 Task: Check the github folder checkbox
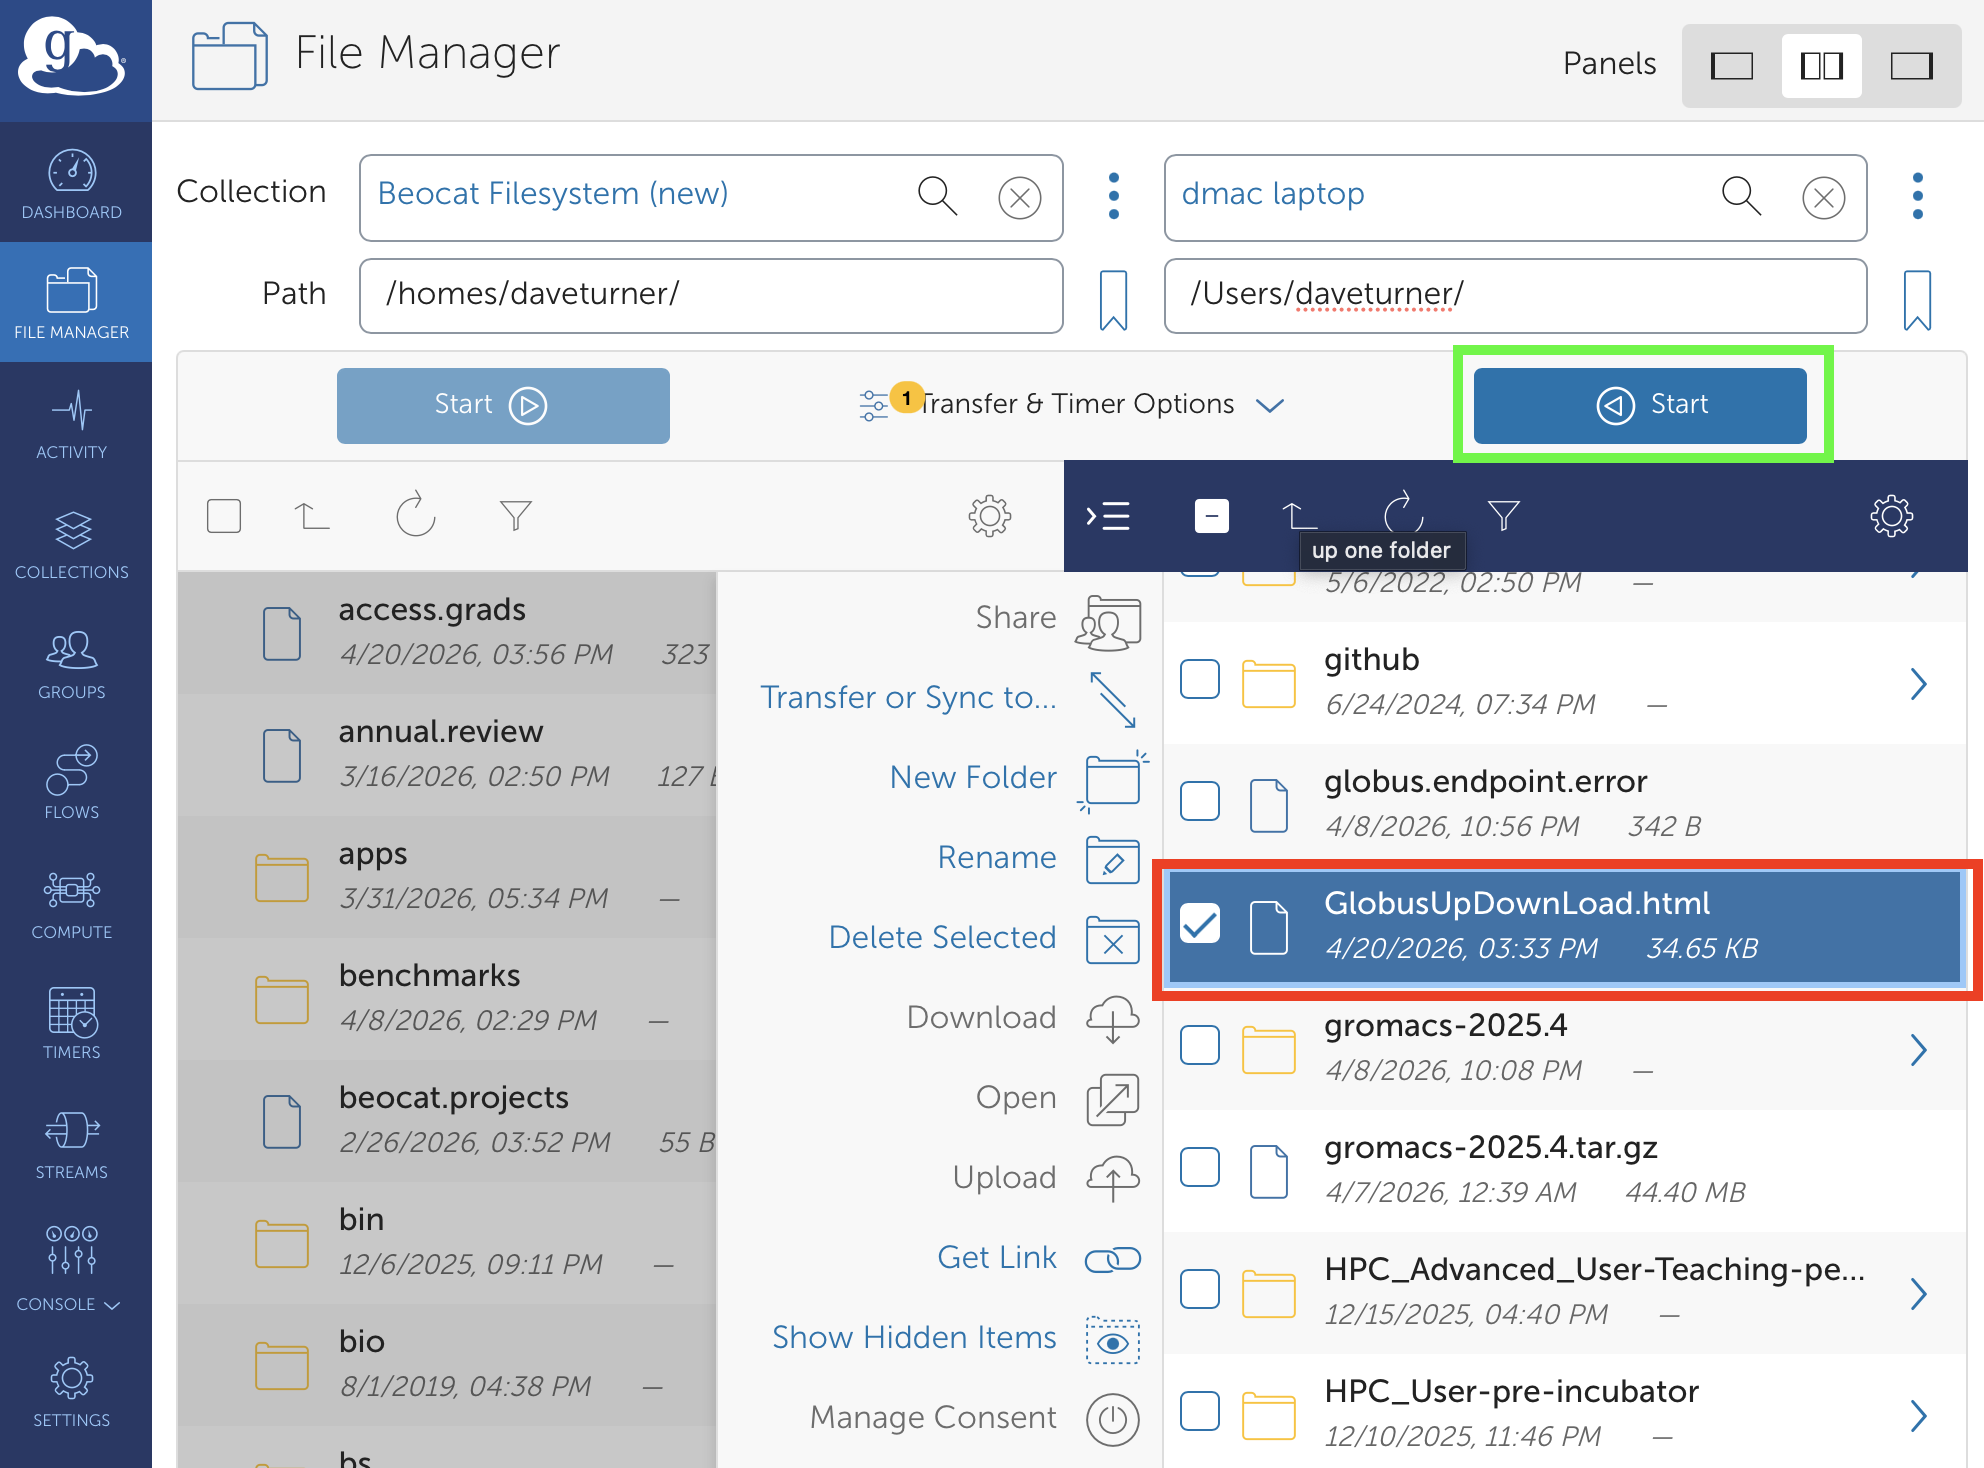[1200, 680]
